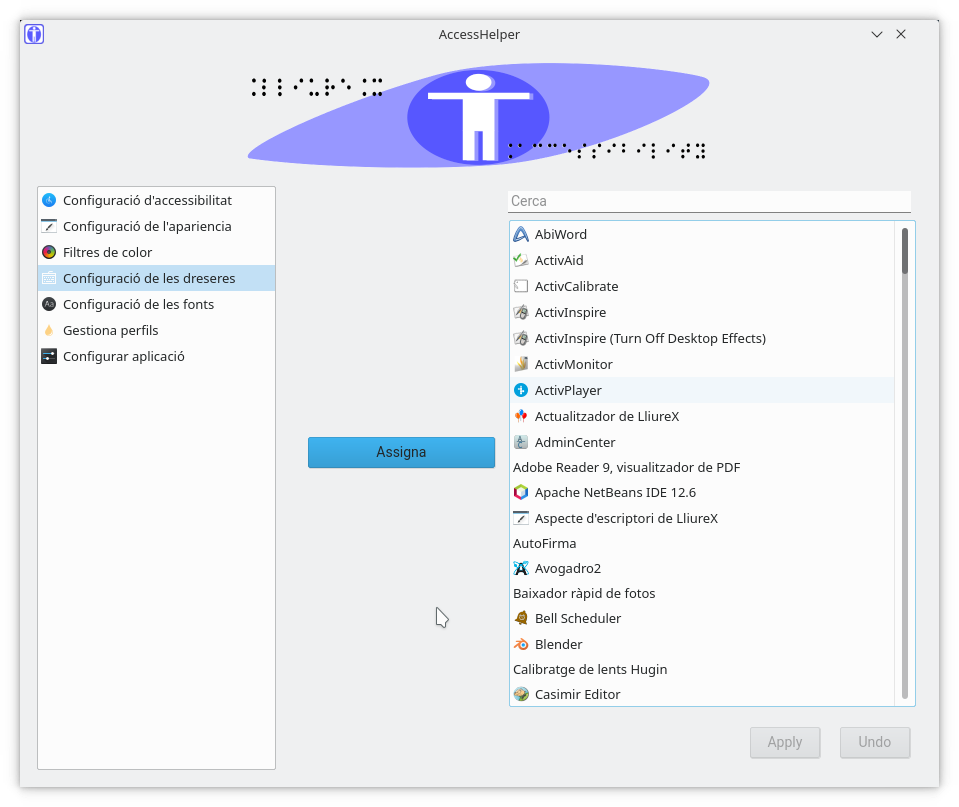Select ActivAid in the application list
The width and height of the screenshot is (959, 807).
point(702,260)
